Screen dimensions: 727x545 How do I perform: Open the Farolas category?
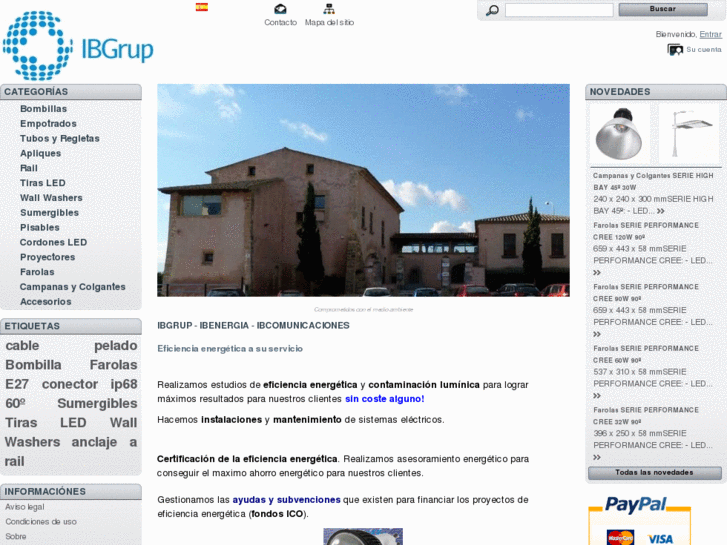[37, 272]
